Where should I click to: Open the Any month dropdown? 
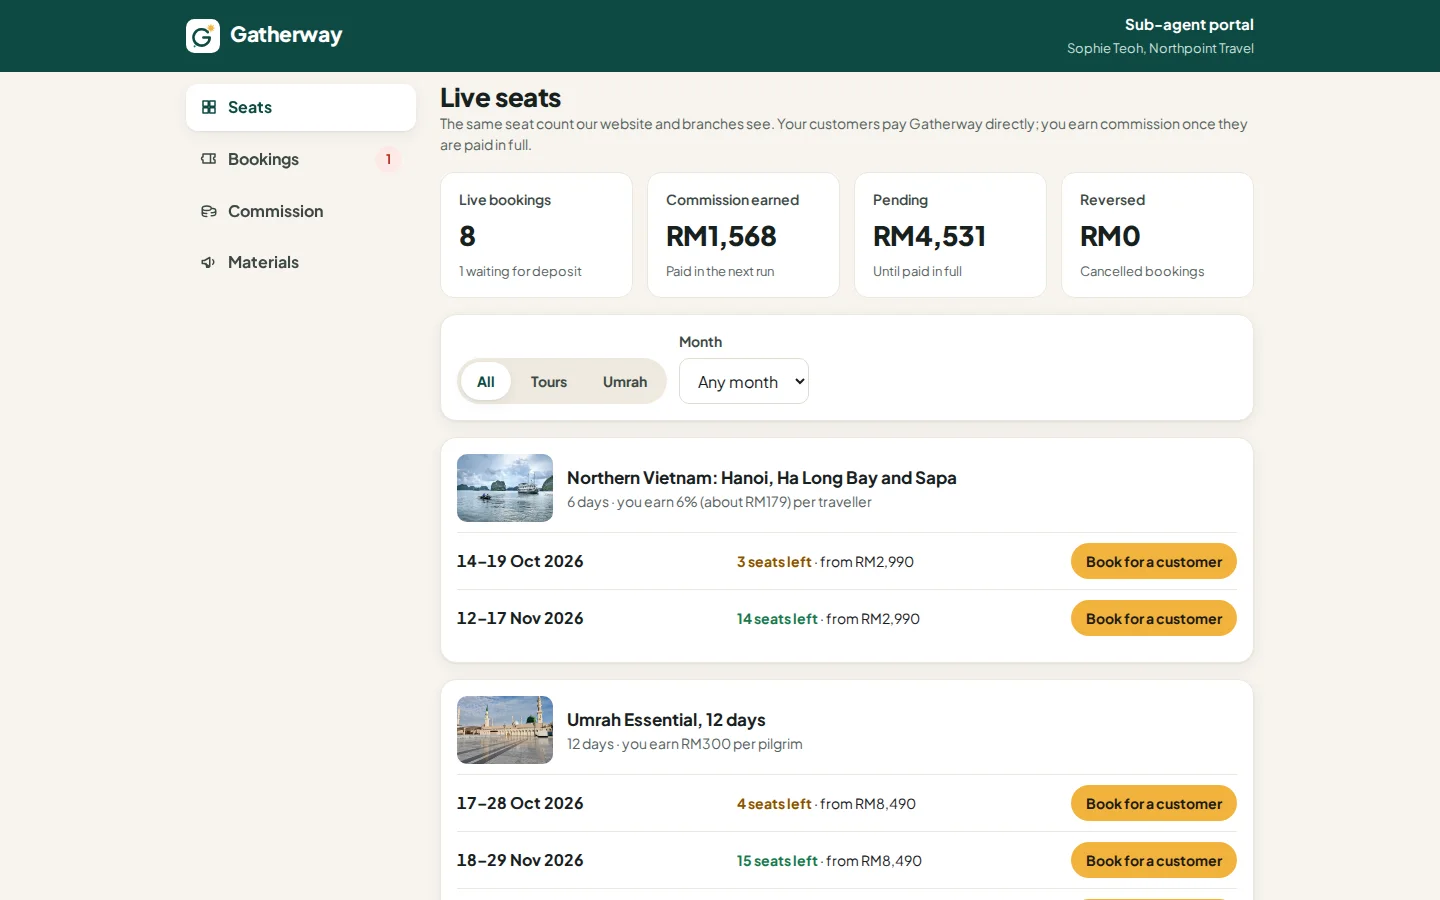(744, 381)
